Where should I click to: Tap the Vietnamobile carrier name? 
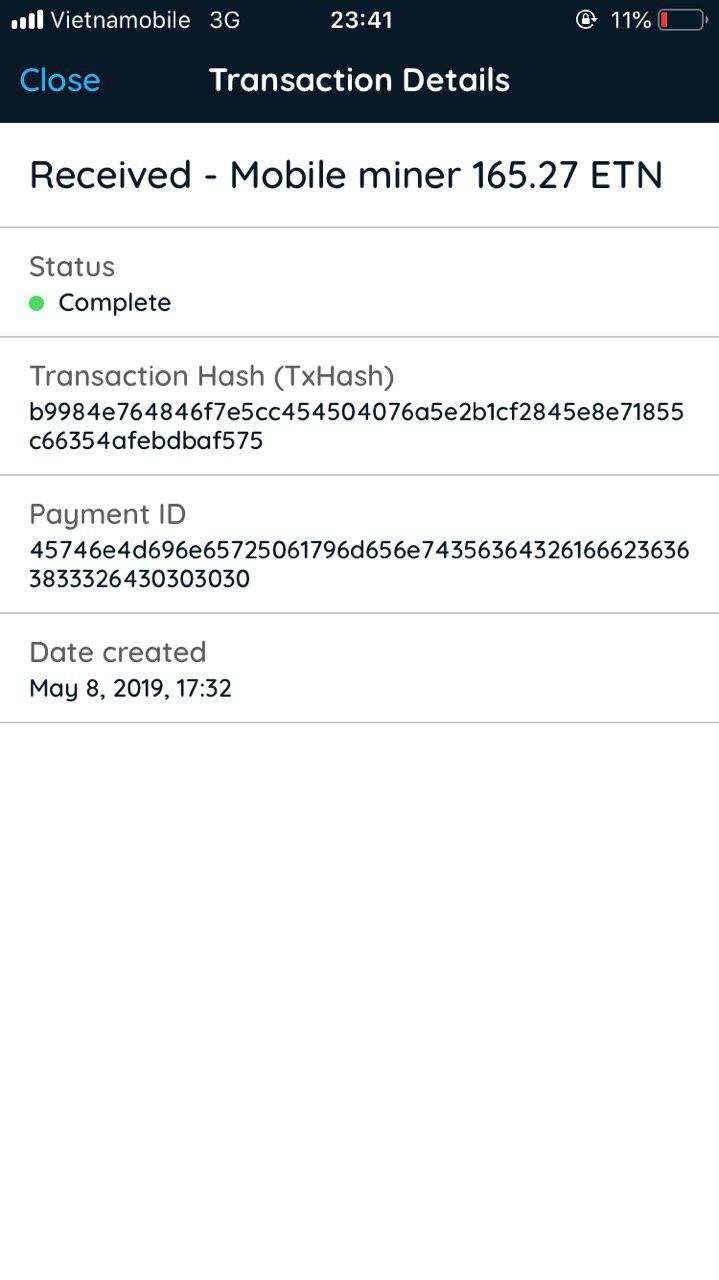[x=120, y=20]
